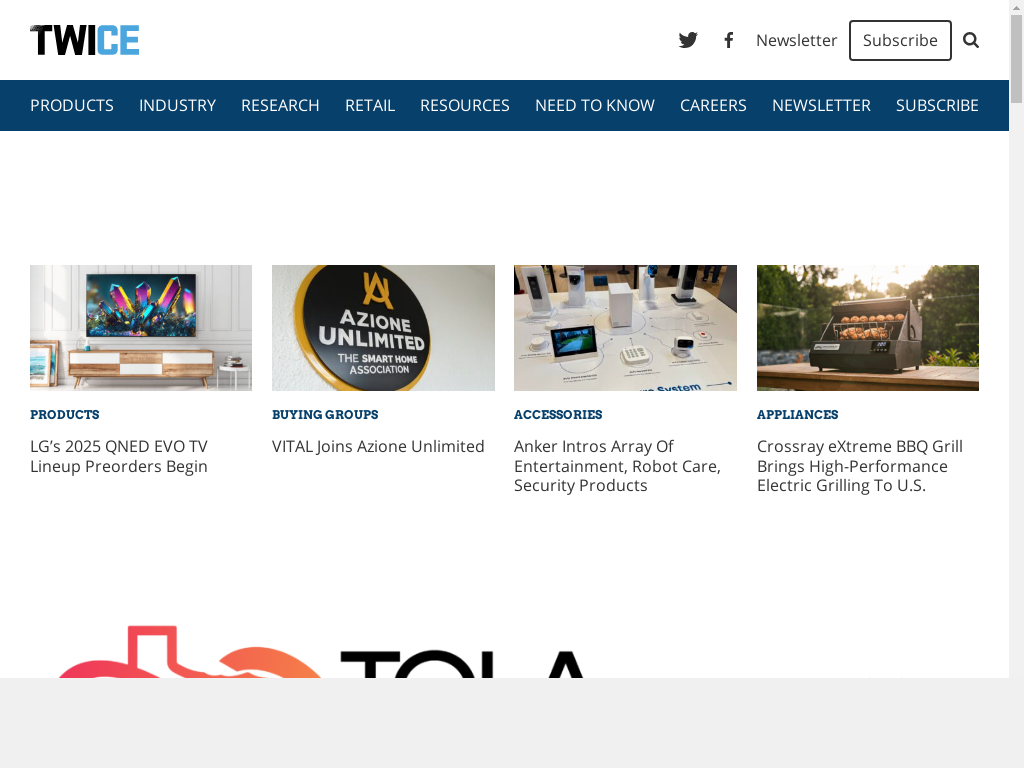Viewport: 1024px width, 768px height.
Task: Open the TWICE Facebook page icon
Action: pyautogui.click(x=729, y=40)
